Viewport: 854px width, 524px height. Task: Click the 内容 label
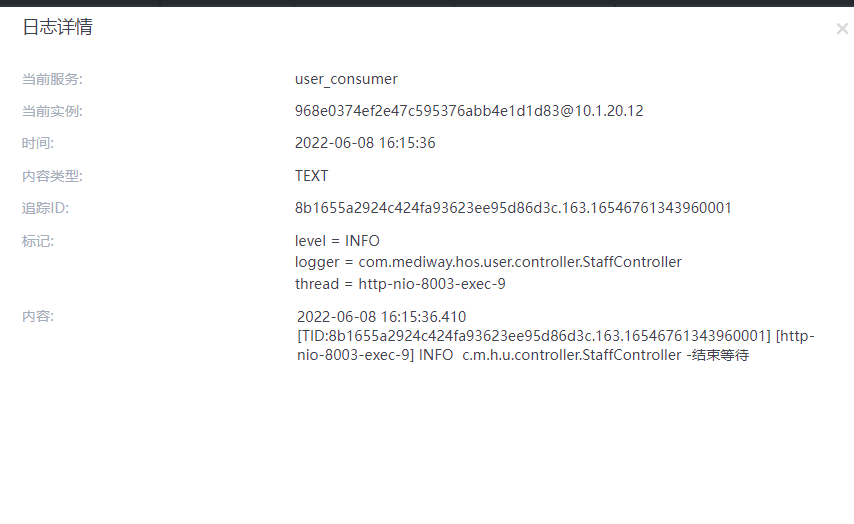pyautogui.click(x=38, y=316)
